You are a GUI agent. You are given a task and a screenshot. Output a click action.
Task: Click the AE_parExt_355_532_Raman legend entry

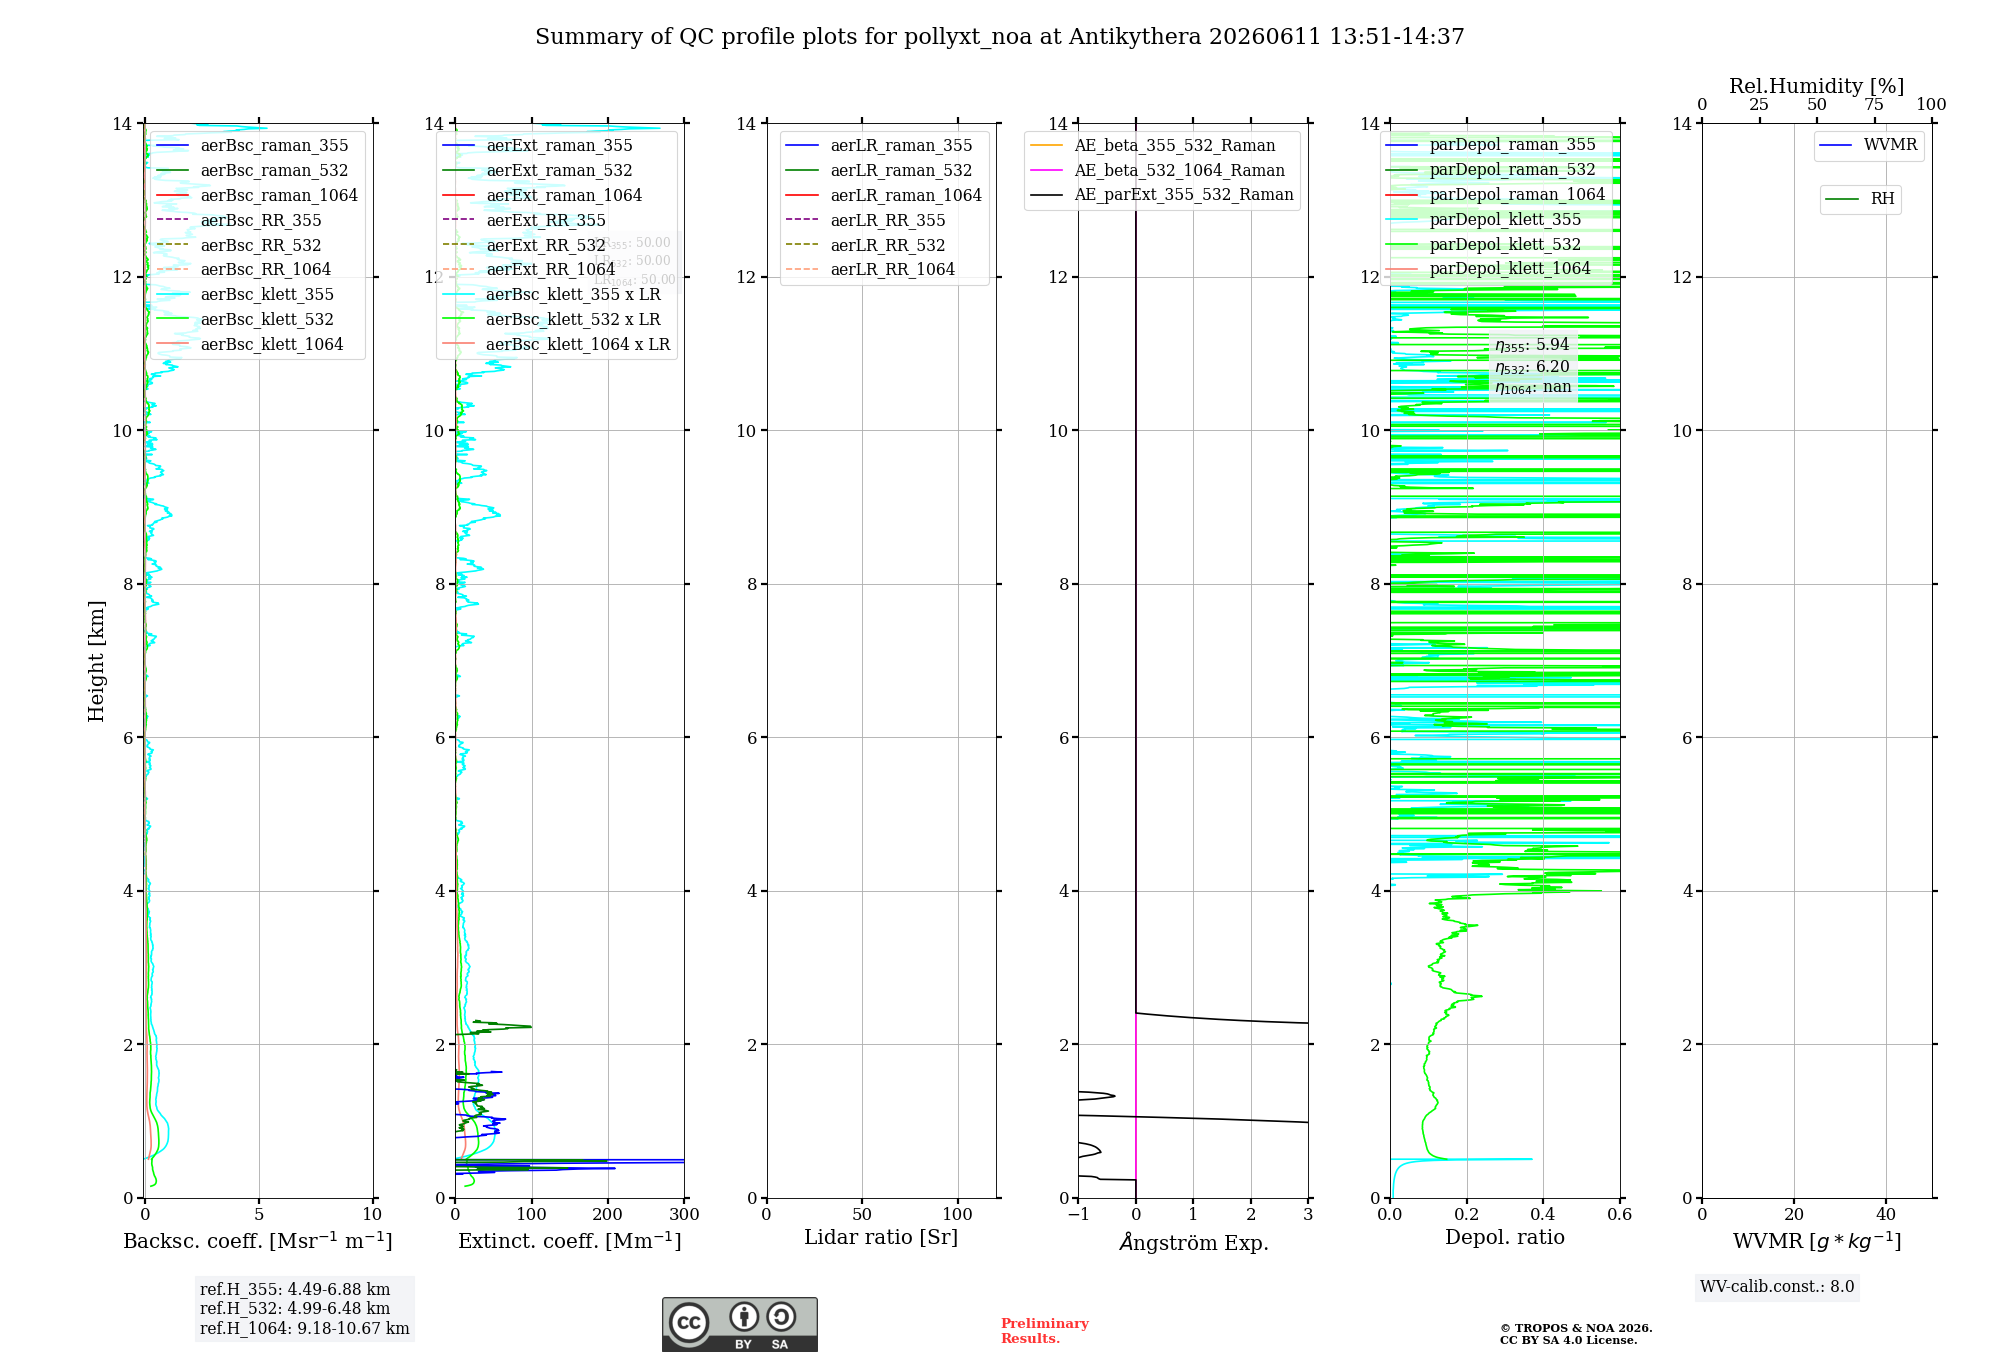point(1162,195)
